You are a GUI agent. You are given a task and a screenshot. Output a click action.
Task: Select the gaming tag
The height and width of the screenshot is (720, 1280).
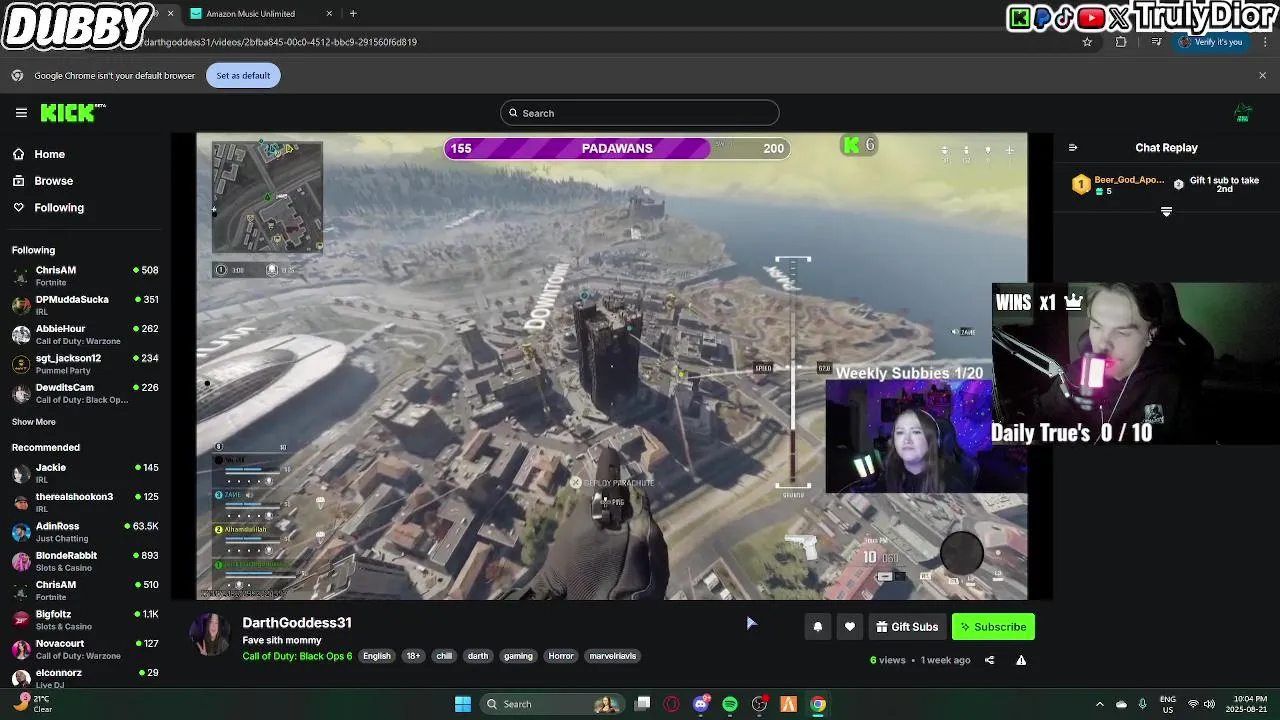coord(518,656)
